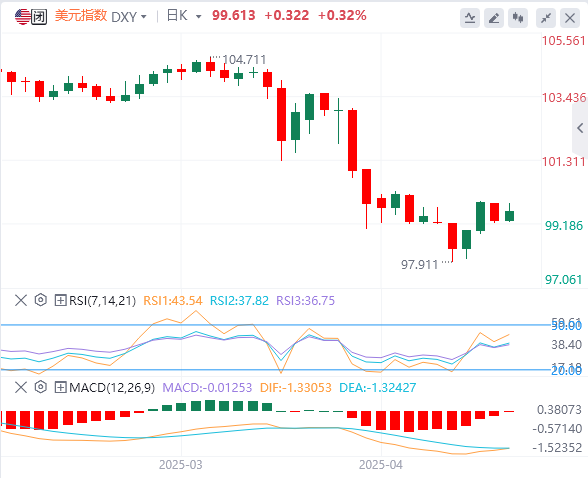588x478 pixels.
Task: Select the drawing pencil tool
Action: [x=494, y=18]
